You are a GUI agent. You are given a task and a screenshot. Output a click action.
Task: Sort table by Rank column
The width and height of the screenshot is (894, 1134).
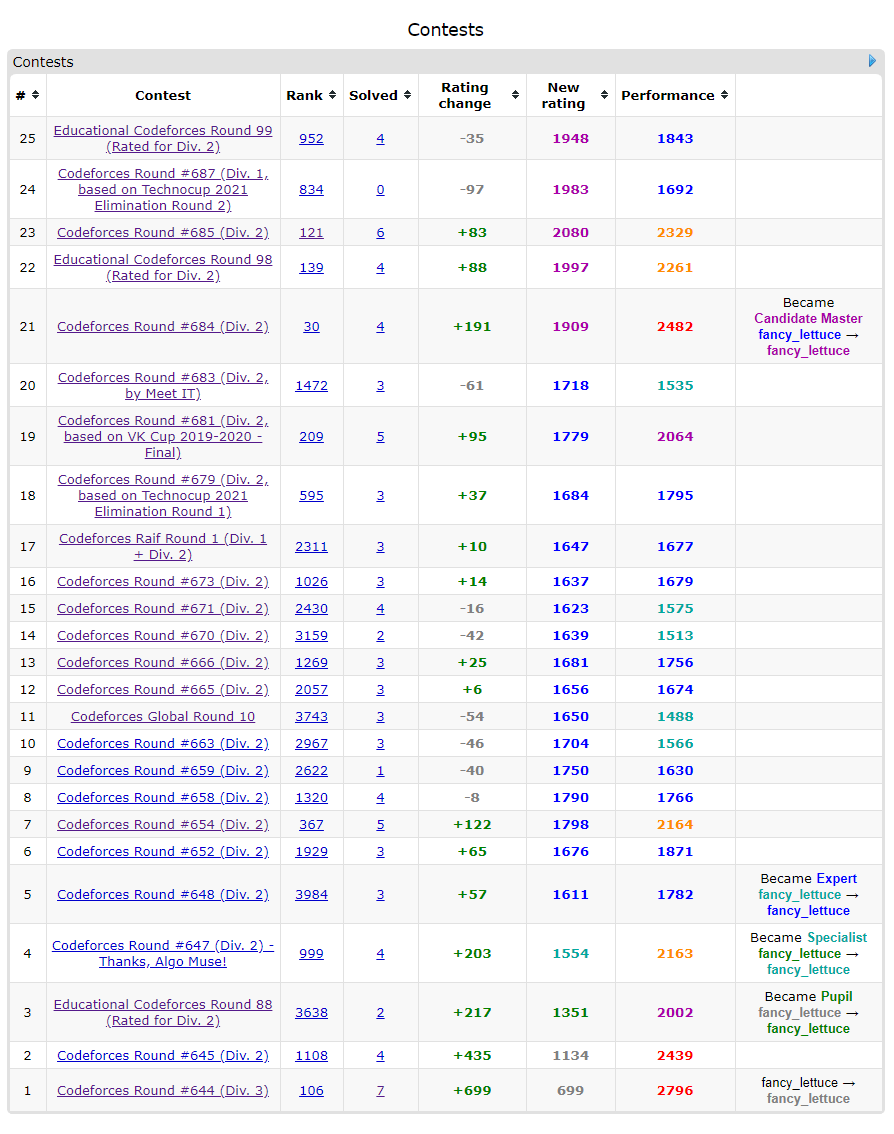coord(332,95)
